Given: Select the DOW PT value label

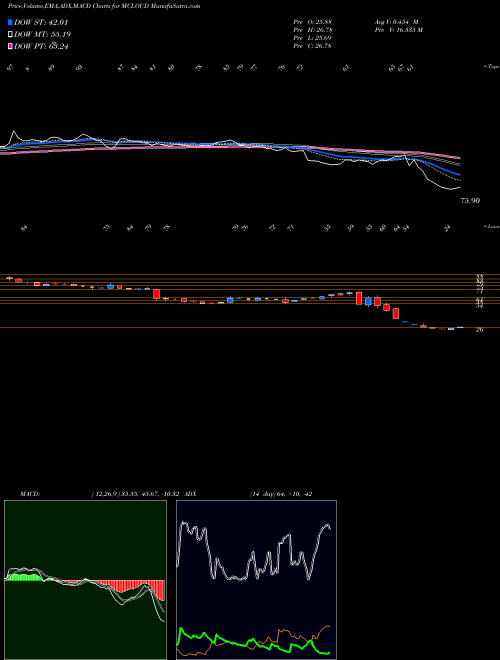Looking at the screenshot, I should pos(41,46).
